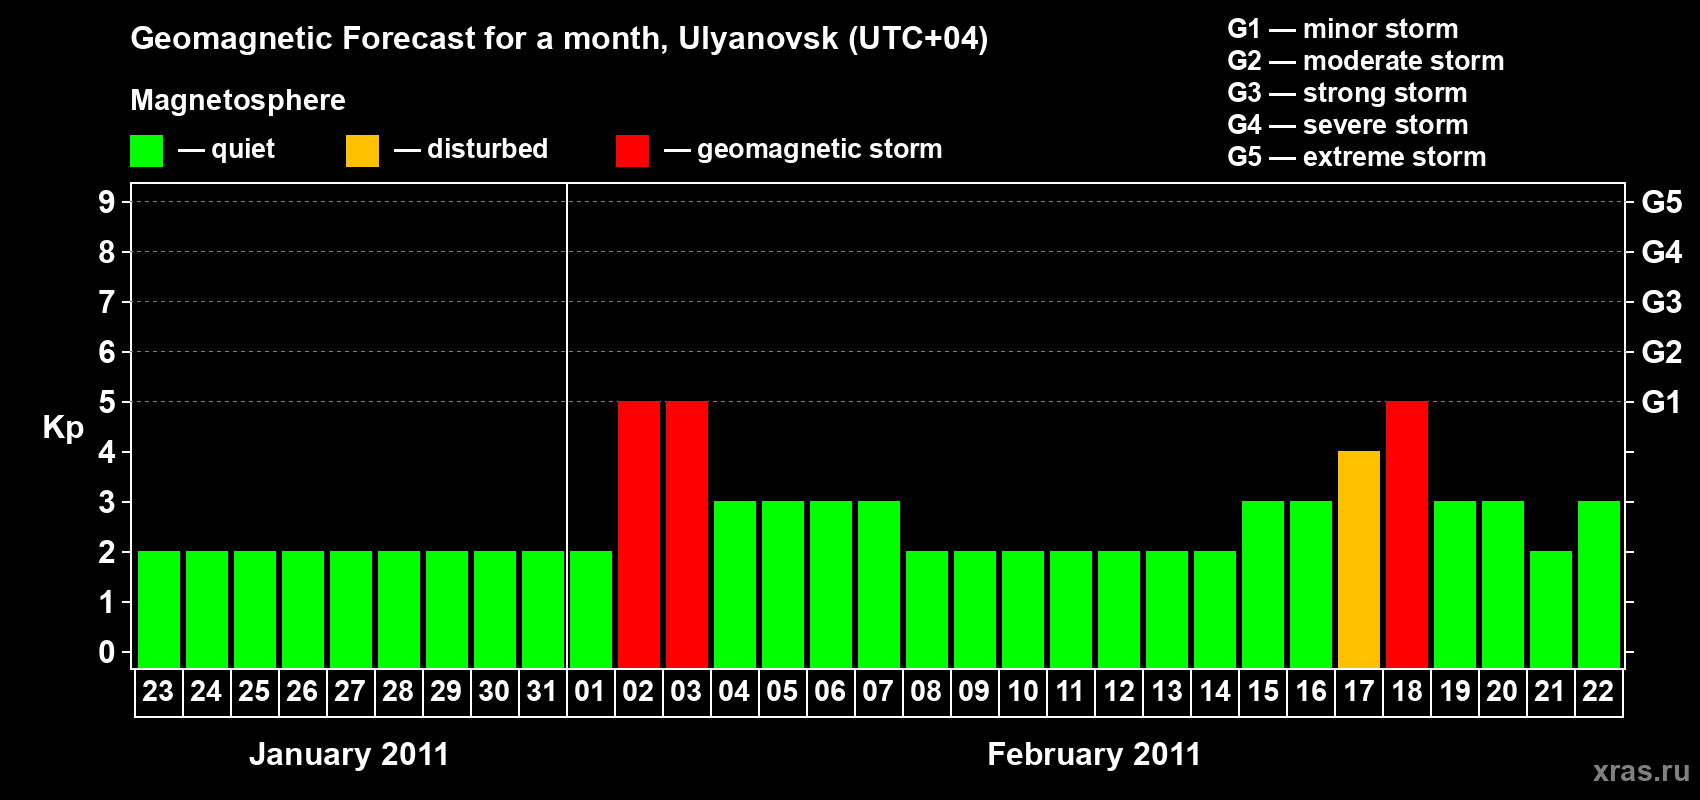
Task: Click date label 23 on the axis
Action: pyautogui.click(x=158, y=691)
